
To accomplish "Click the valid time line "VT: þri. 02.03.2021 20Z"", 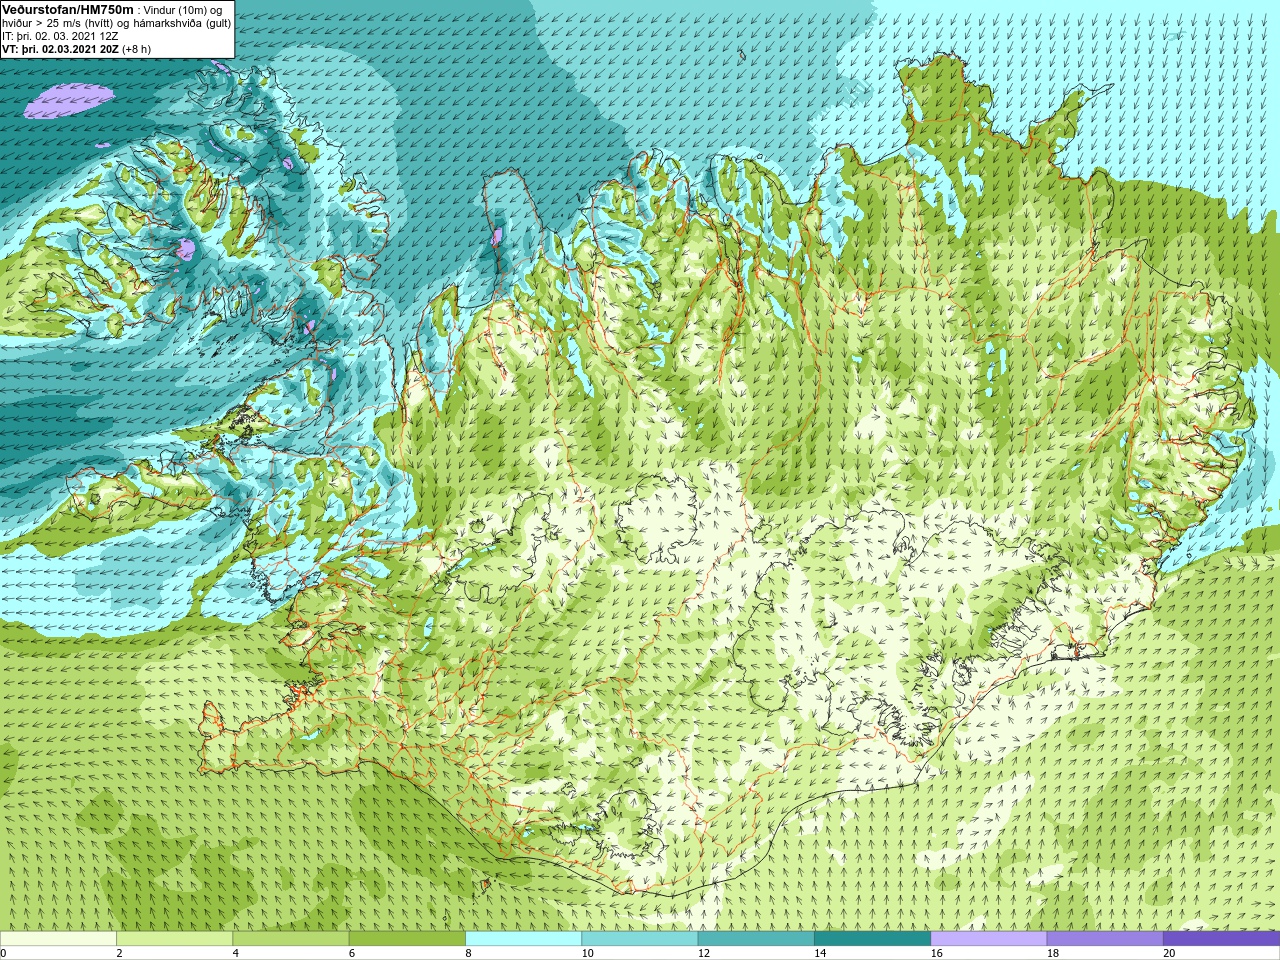I will point(60,49).
